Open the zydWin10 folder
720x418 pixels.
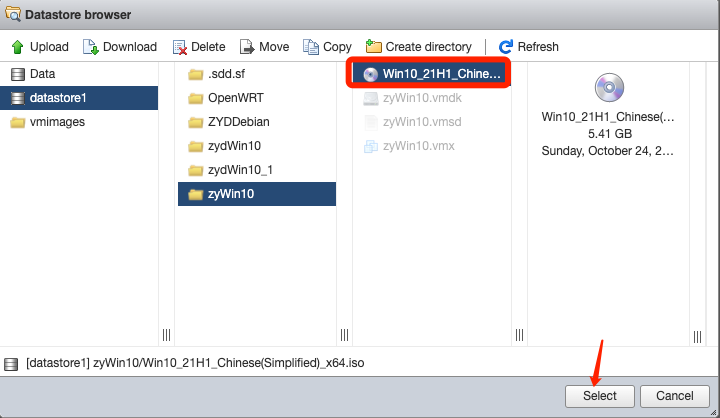click(257, 146)
